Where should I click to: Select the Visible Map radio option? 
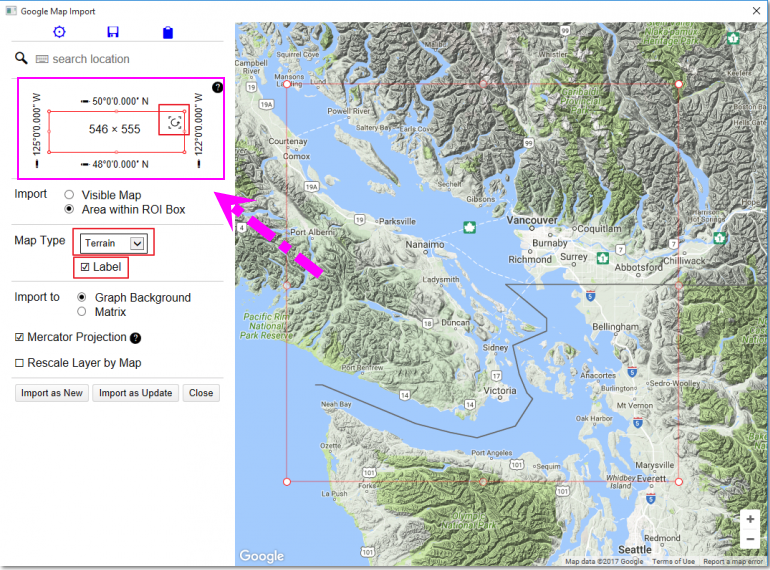pyautogui.click(x=69, y=195)
